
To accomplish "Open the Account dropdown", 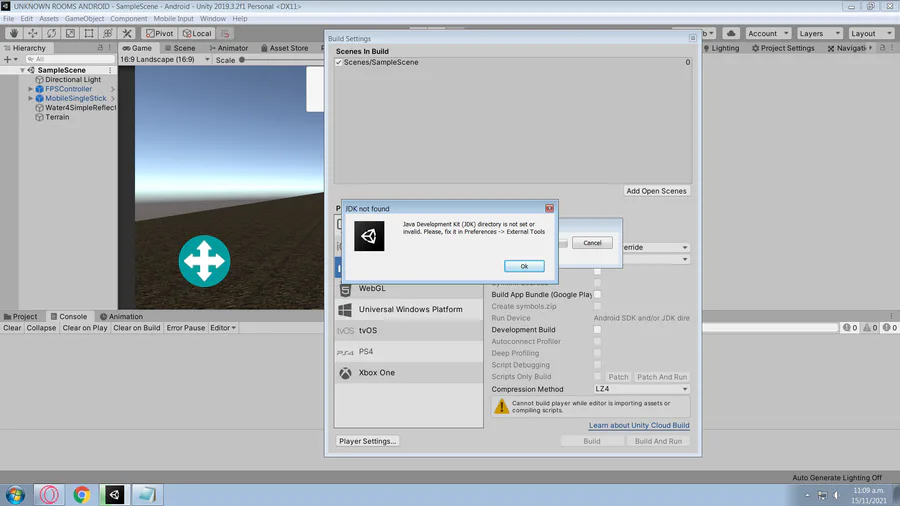I will (768, 33).
